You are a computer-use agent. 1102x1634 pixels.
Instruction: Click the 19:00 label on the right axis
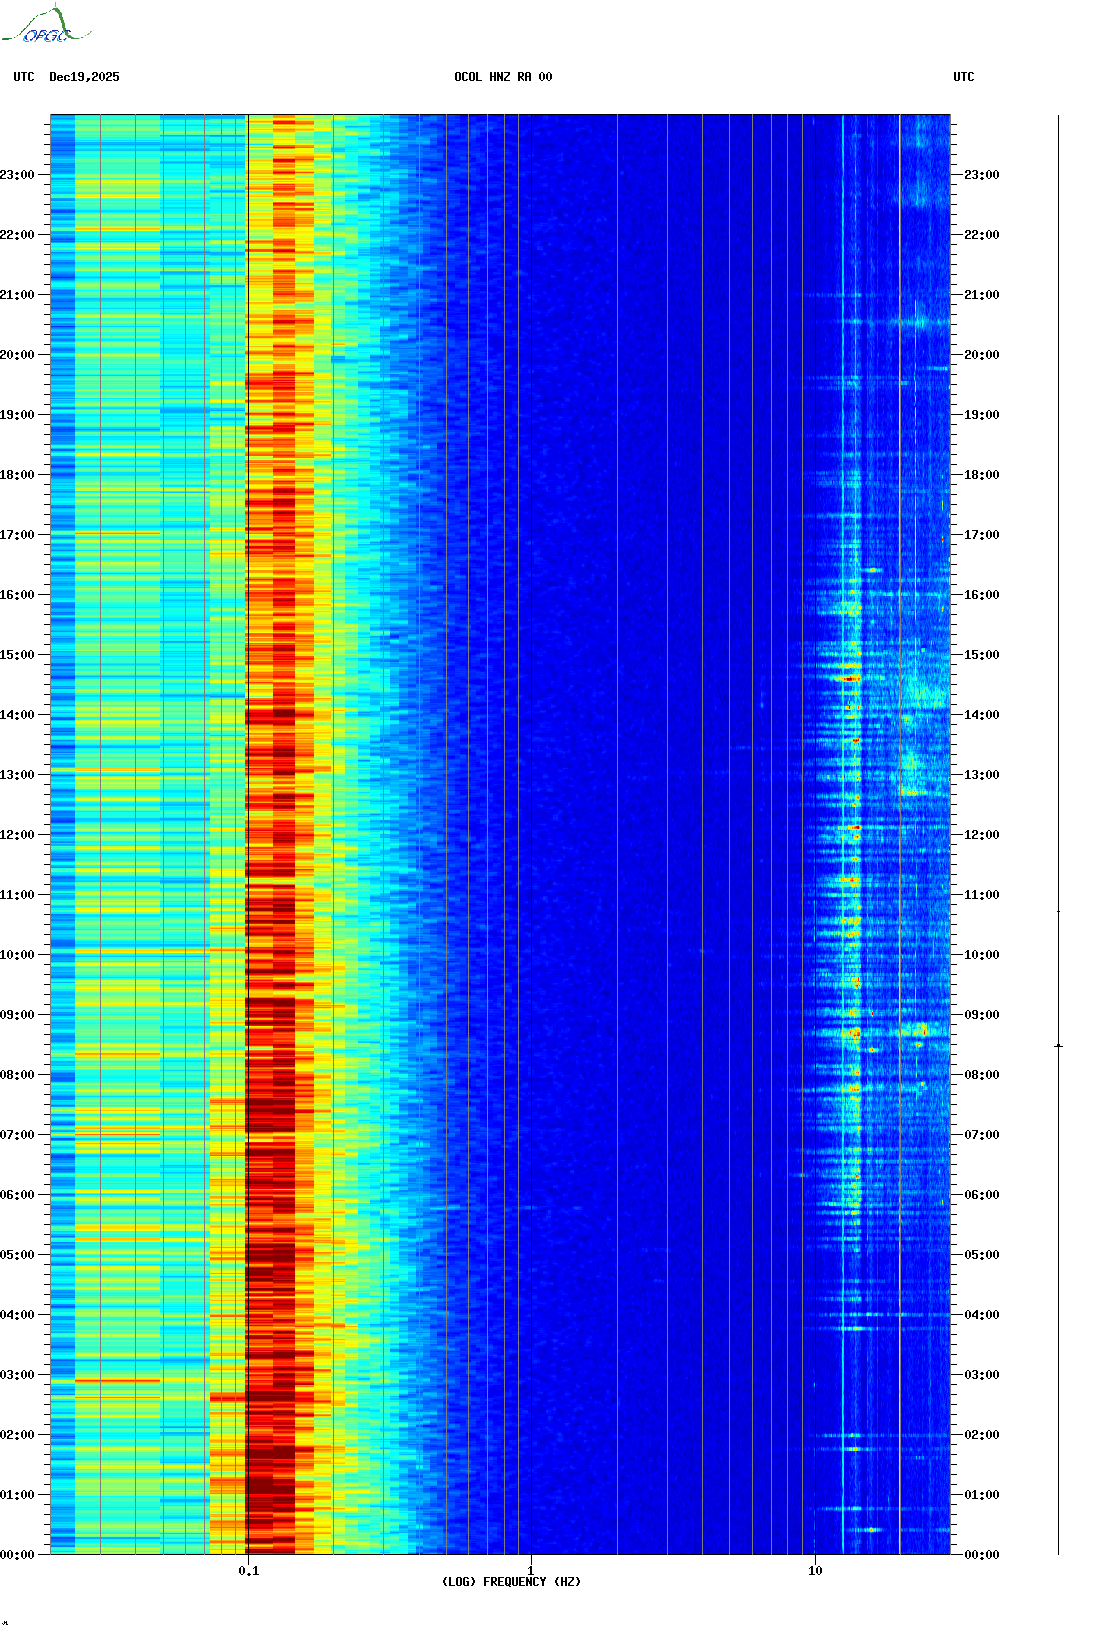982,415
